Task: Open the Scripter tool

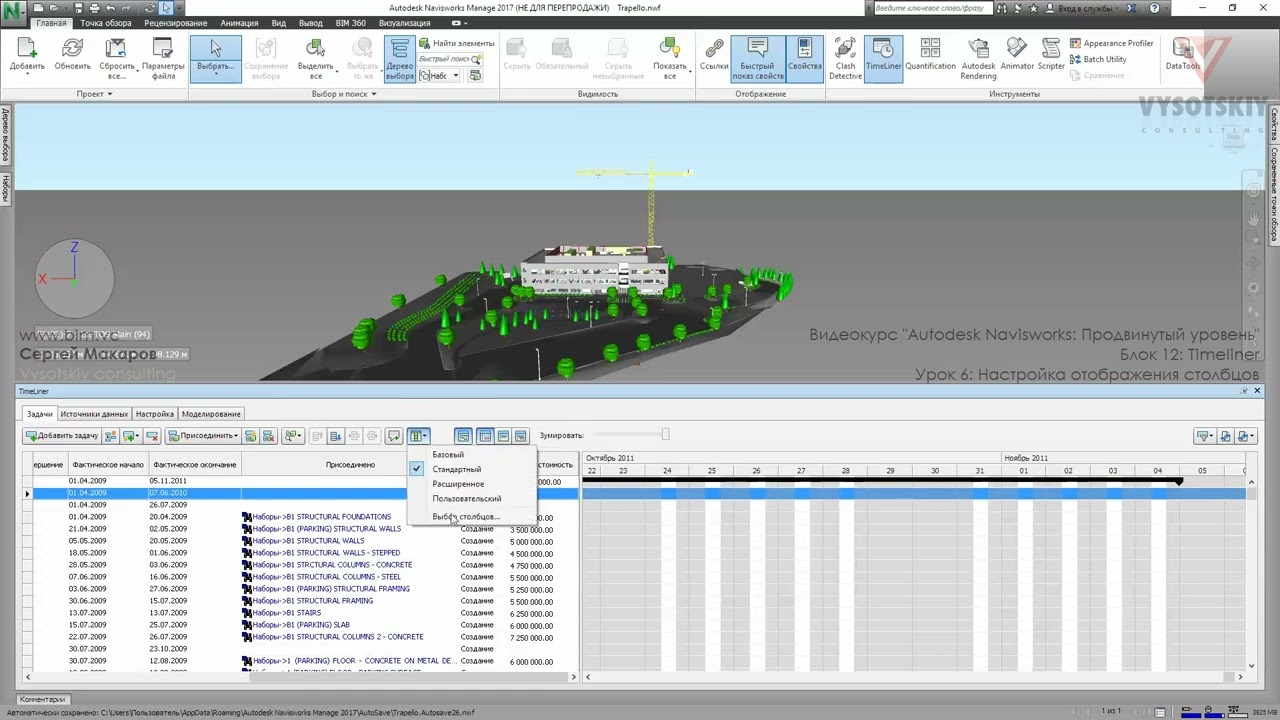Action: point(1051,55)
